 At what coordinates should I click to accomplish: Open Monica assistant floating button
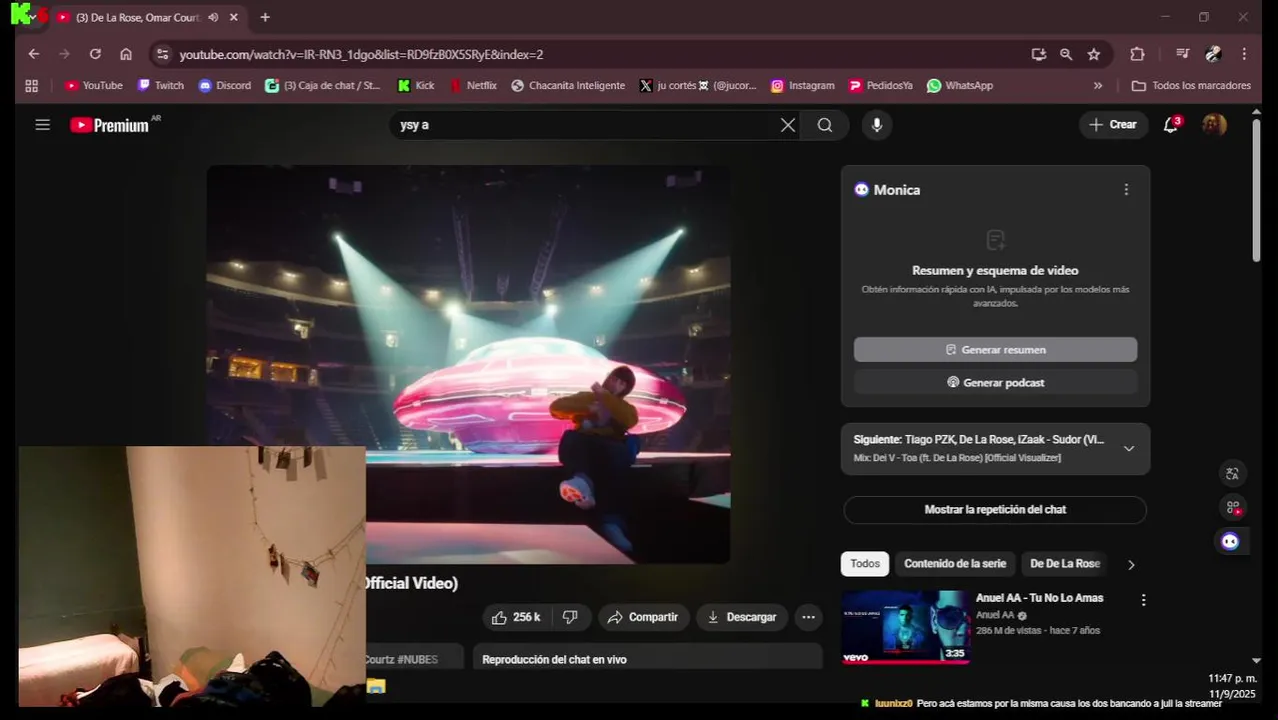pos(1230,541)
